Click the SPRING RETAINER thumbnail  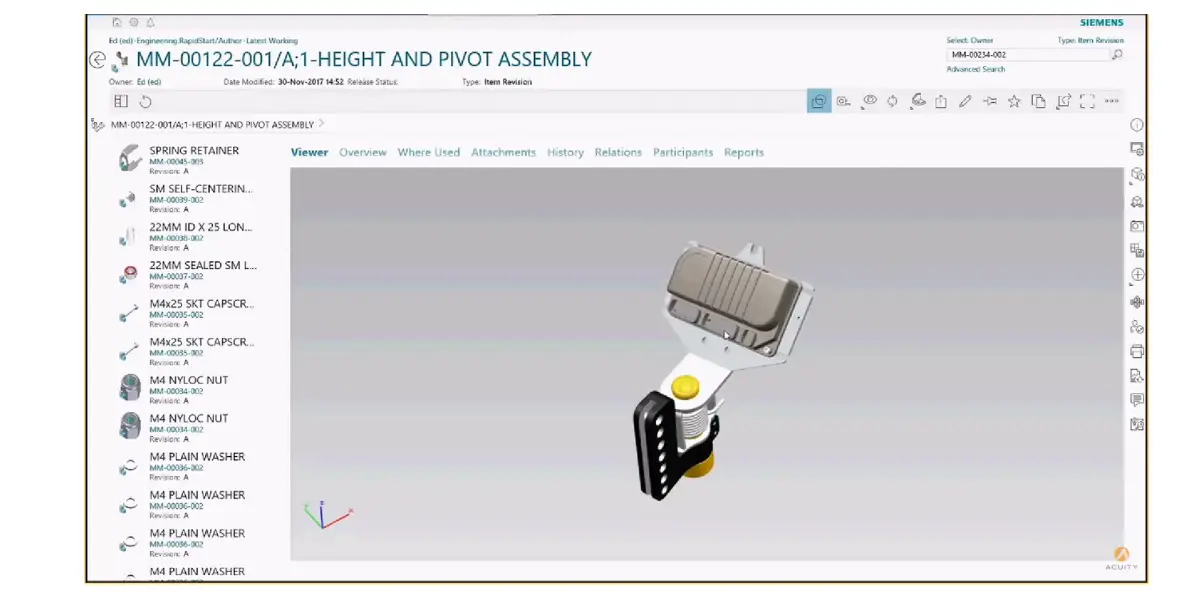point(129,159)
